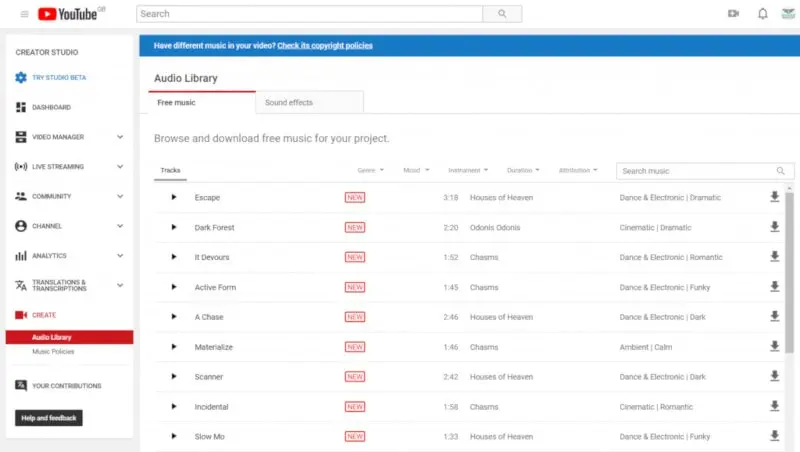Click the YOUR CONTRIBUTIONS label
The image size is (800, 452).
(67, 386)
